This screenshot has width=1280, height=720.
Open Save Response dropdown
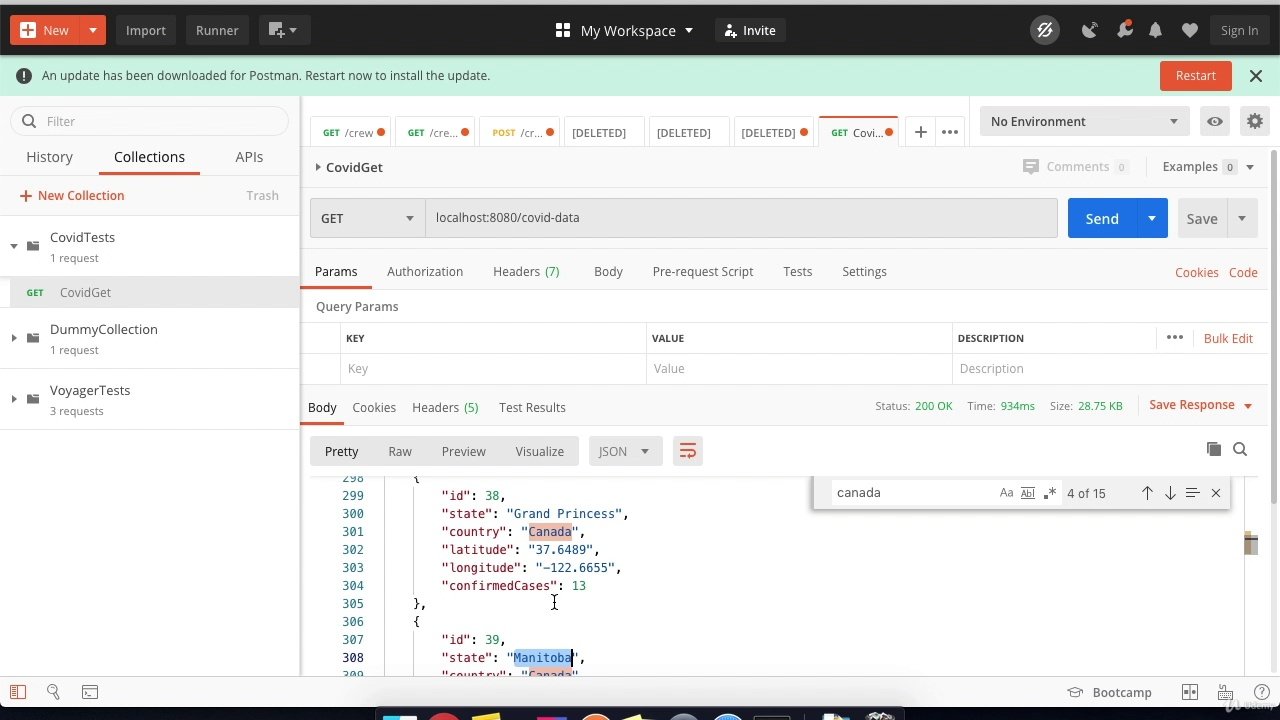click(x=1200, y=405)
